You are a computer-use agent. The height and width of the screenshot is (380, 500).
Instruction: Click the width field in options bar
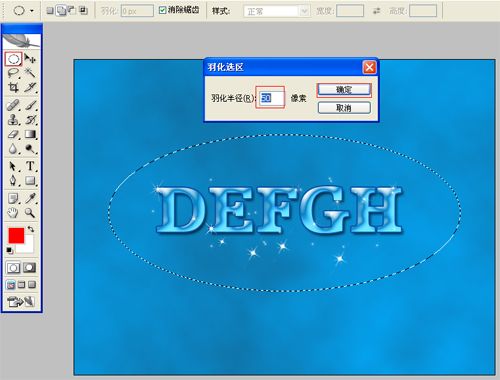tap(350, 11)
